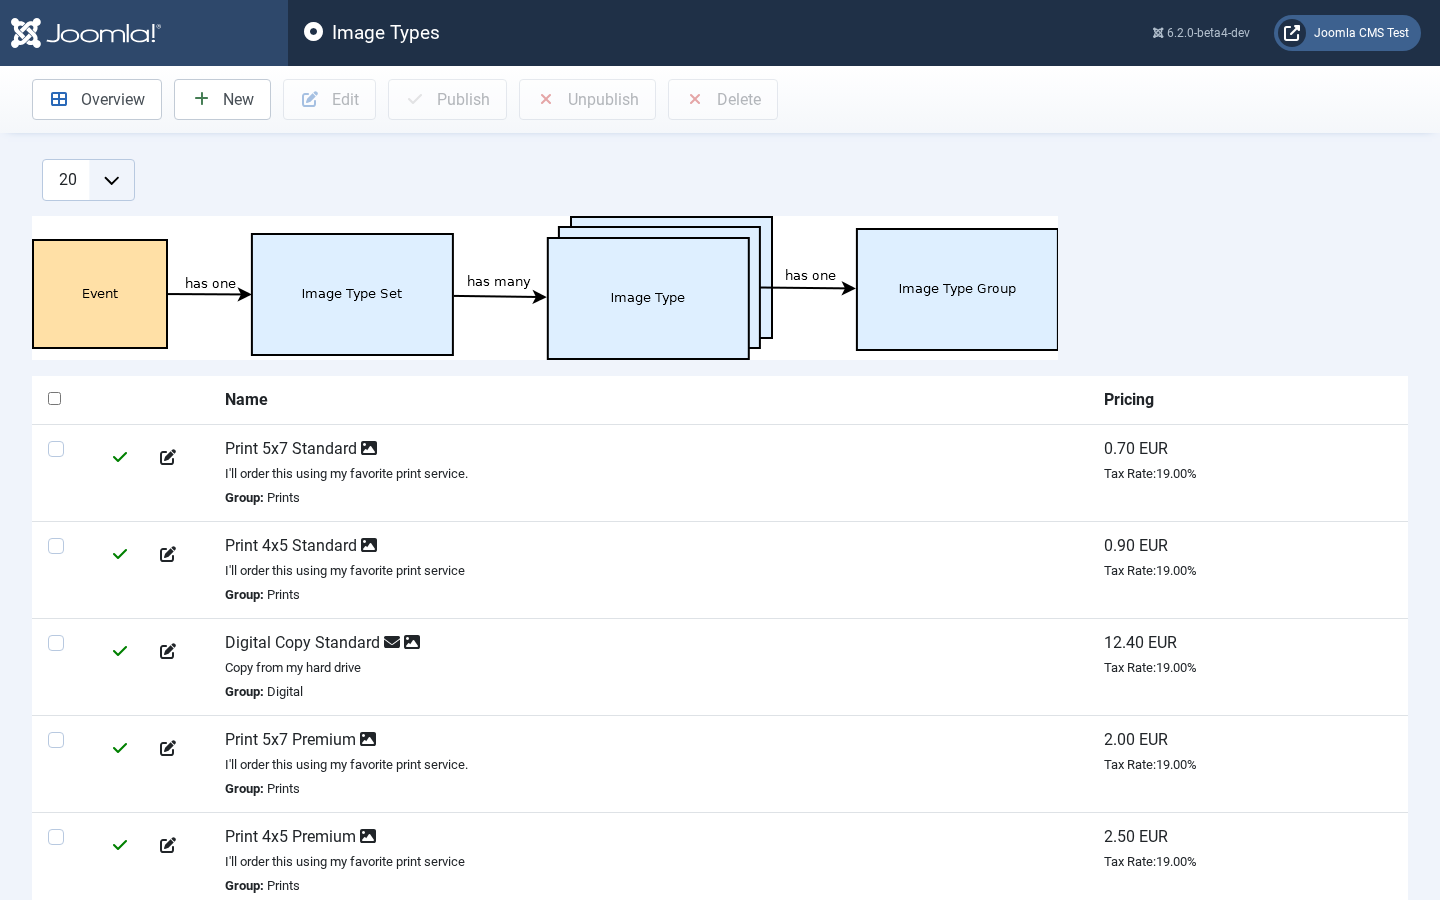The height and width of the screenshot is (900, 1440).
Task: Click the "12.40 EUR" price value
Action: click(1140, 642)
